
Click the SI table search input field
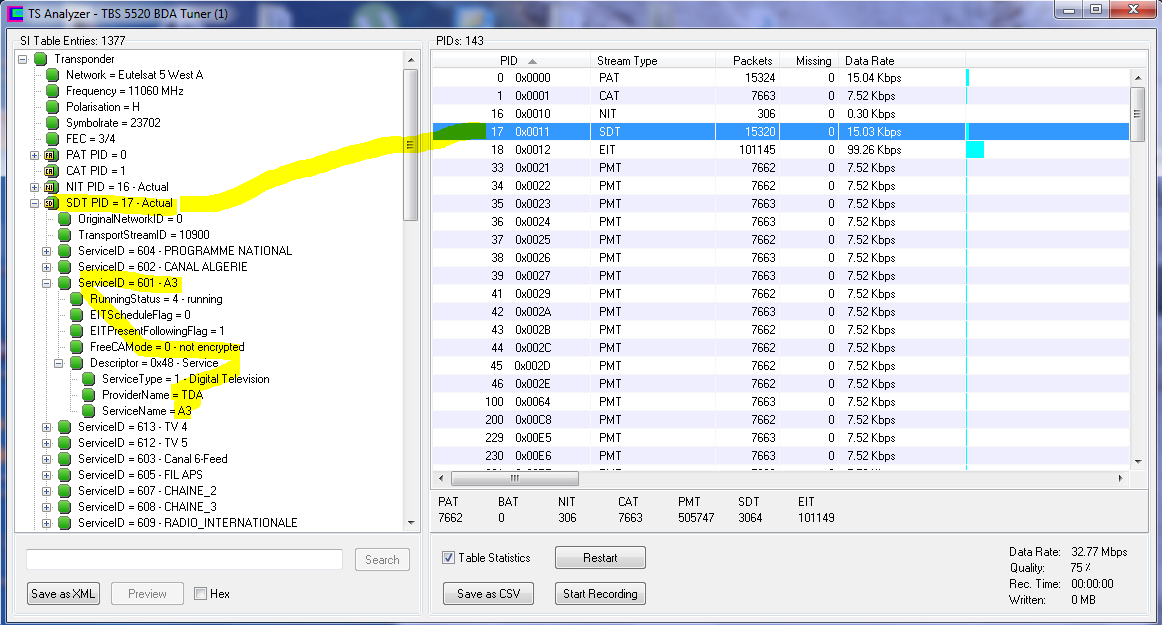(x=184, y=560)
